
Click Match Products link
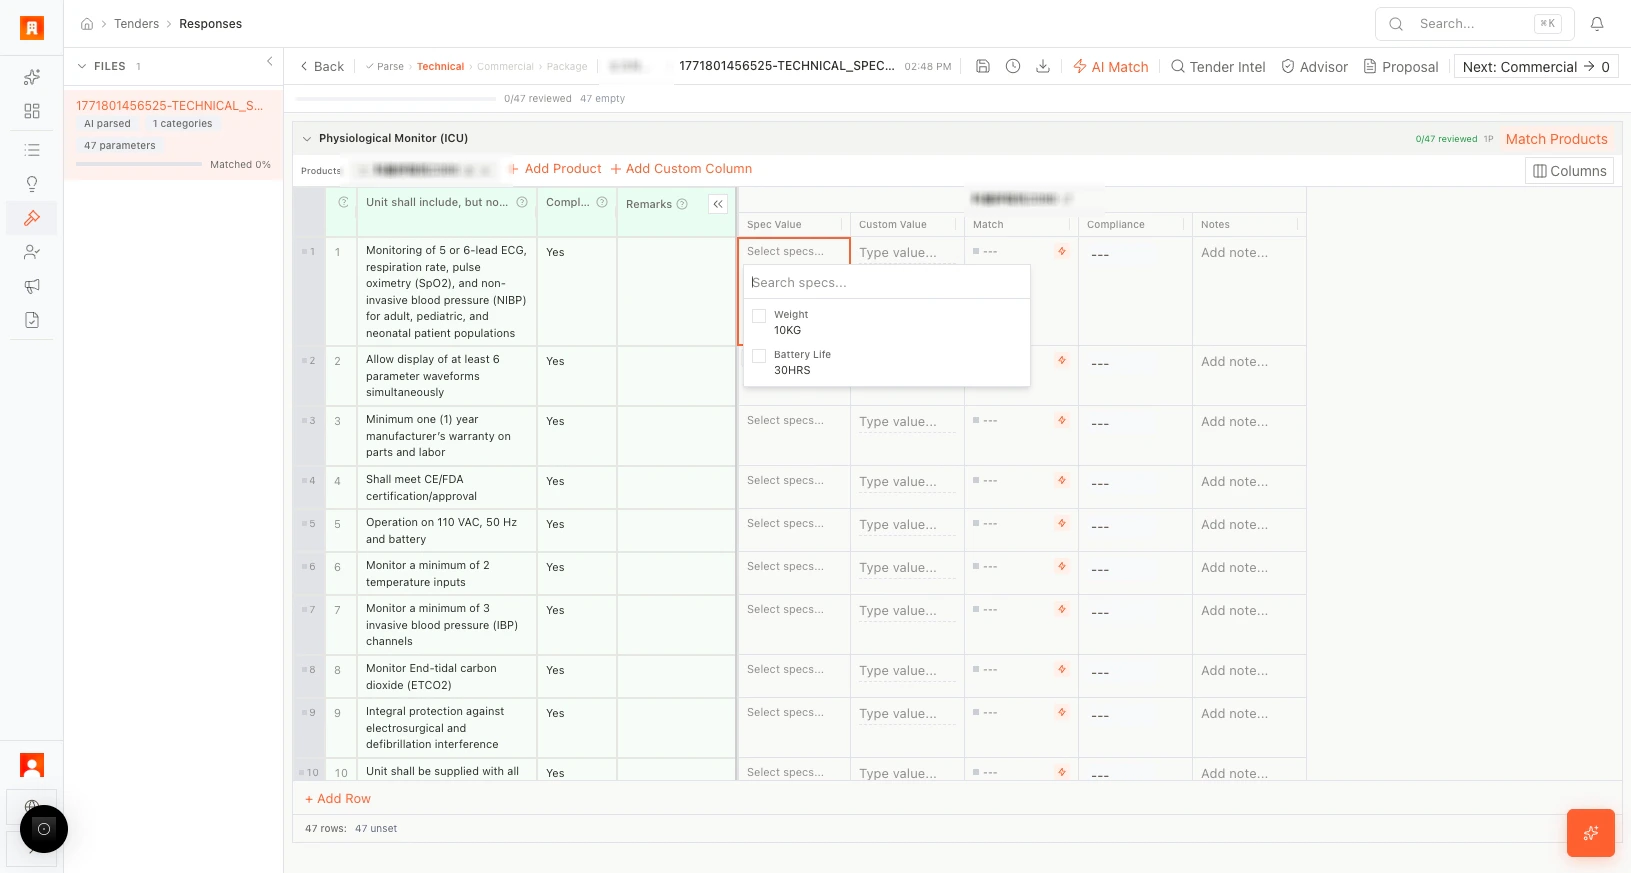(1557, 139)
